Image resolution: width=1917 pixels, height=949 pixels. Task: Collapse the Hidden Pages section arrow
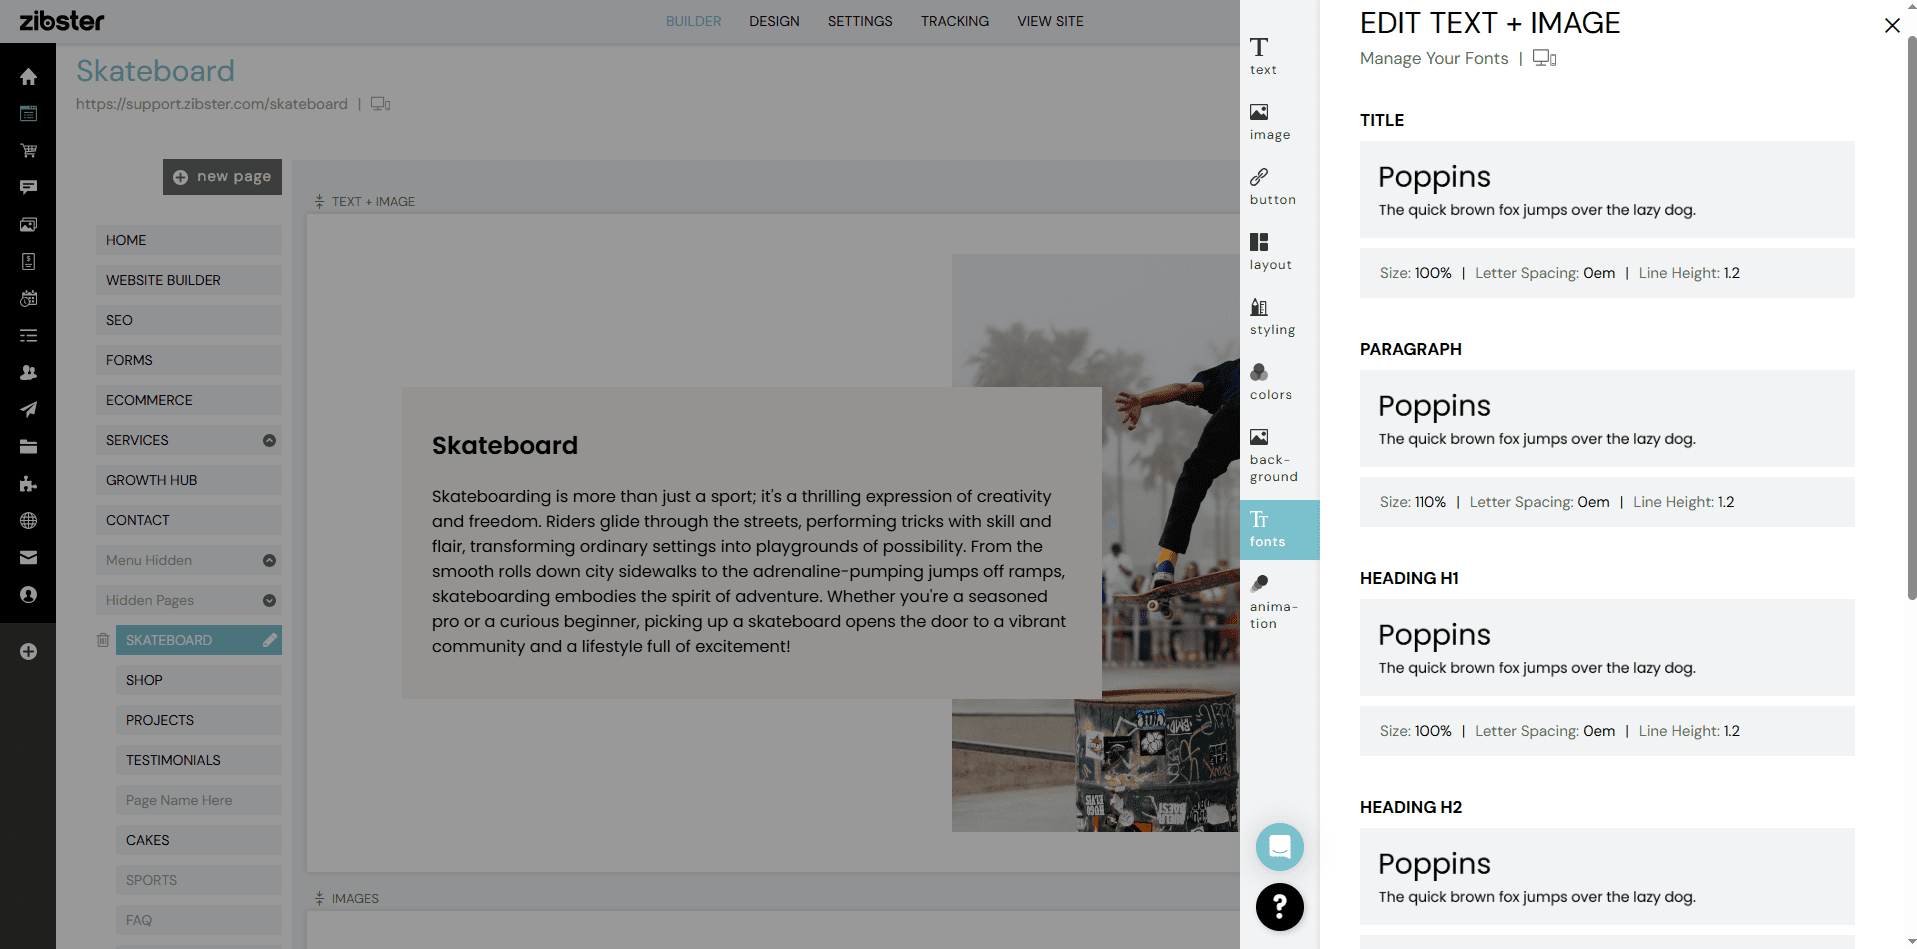(x=269, y=600)
